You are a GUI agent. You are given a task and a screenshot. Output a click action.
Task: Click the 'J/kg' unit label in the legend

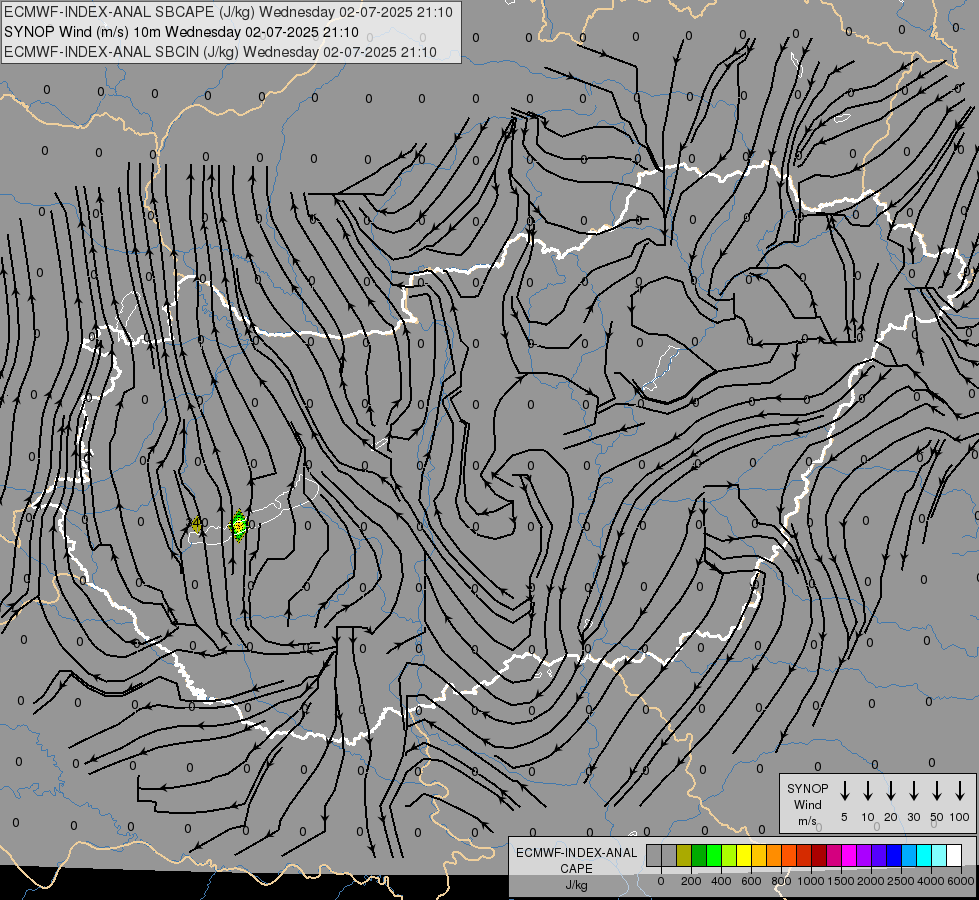tap(576, 885)
